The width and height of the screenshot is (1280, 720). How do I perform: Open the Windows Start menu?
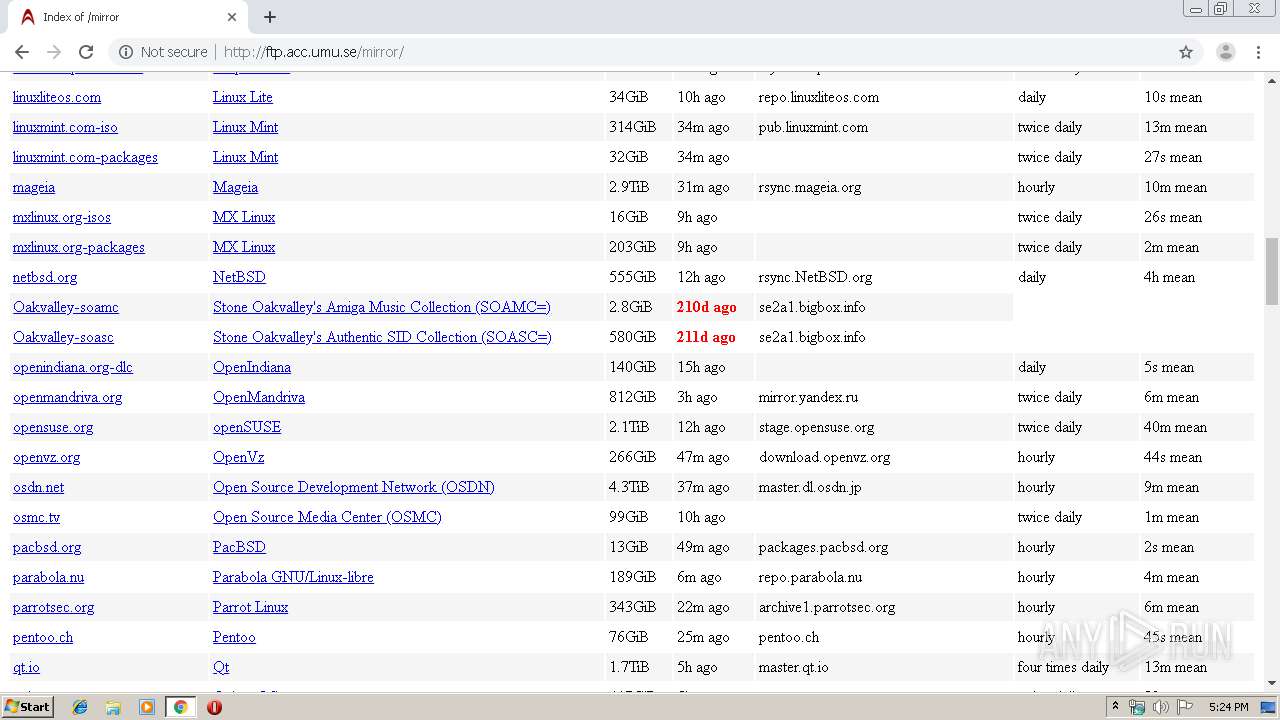[27, 707]
